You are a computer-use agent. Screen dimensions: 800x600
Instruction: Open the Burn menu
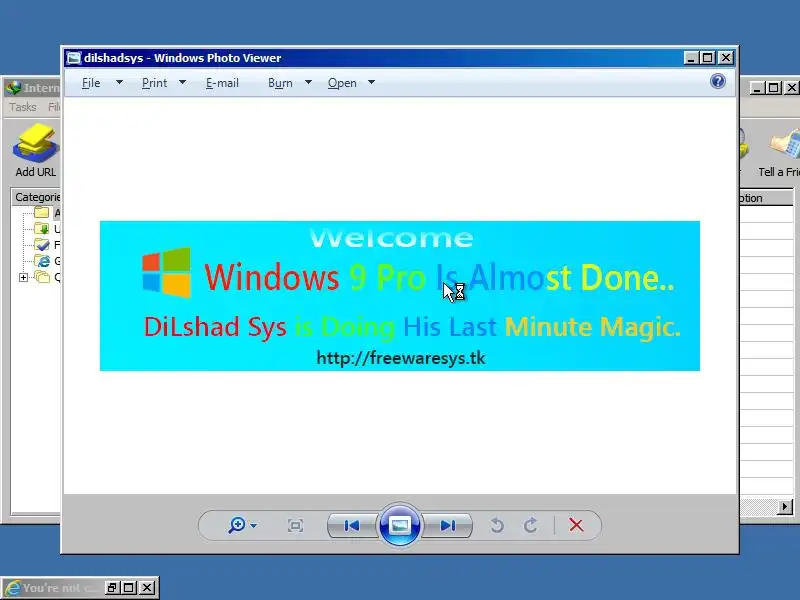tap(280, 83)
